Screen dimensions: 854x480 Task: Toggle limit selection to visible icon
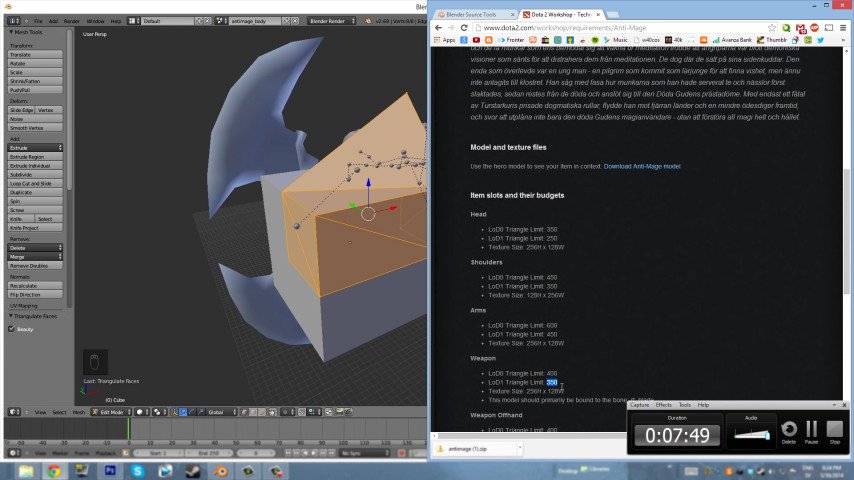click(273, 412)
